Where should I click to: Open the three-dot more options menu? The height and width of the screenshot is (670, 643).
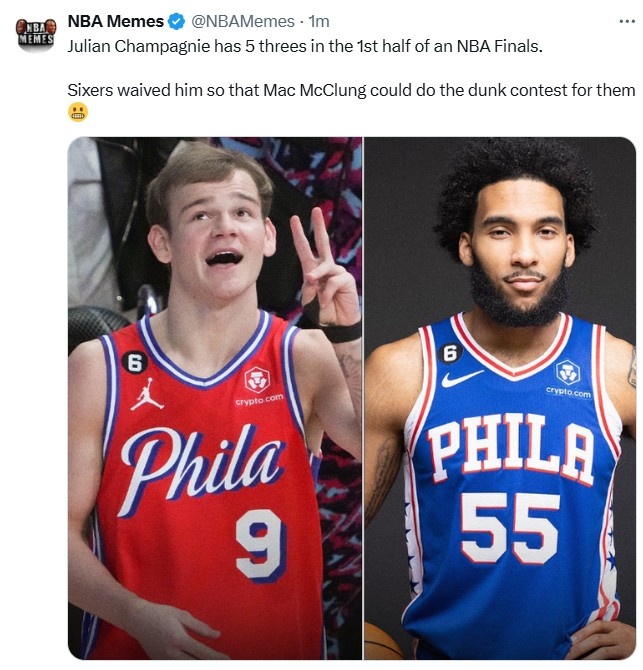pos(627,21)
